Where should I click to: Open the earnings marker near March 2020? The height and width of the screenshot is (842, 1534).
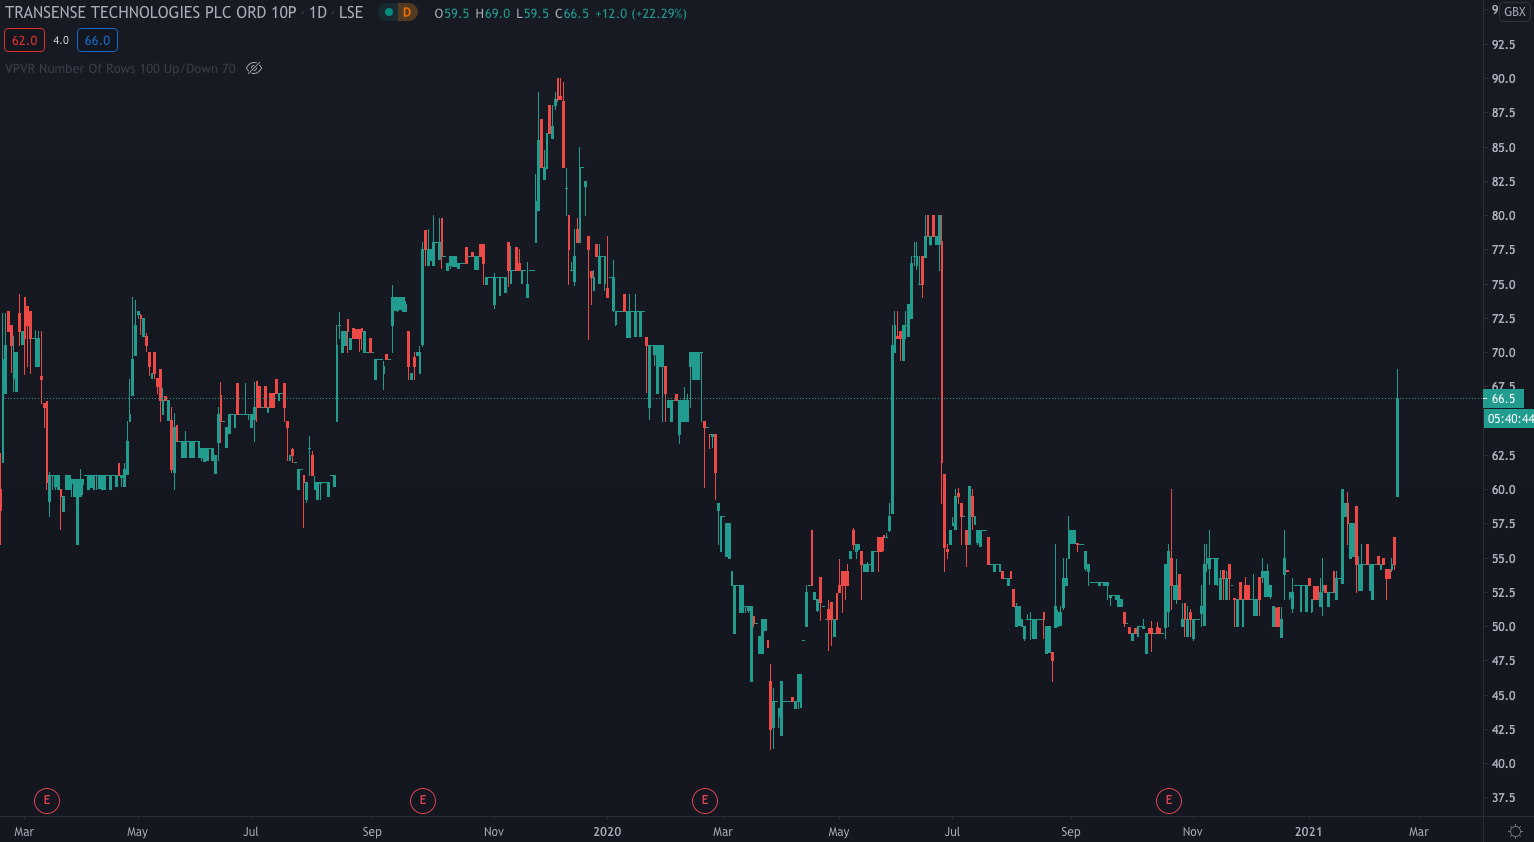coord(705,800)
